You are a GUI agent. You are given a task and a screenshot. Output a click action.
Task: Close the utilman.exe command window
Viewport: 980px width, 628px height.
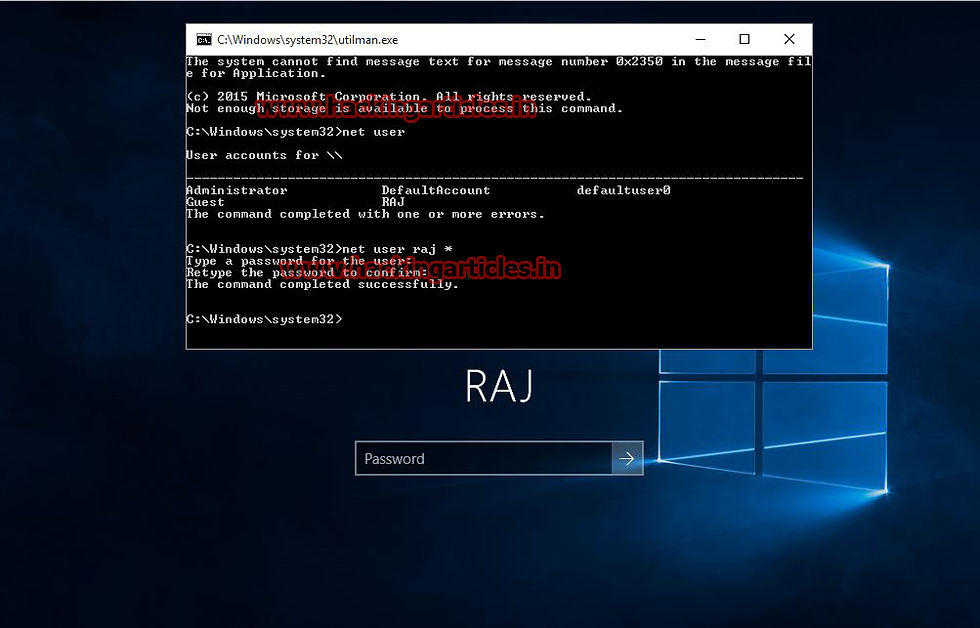click(x=789, y=39)
